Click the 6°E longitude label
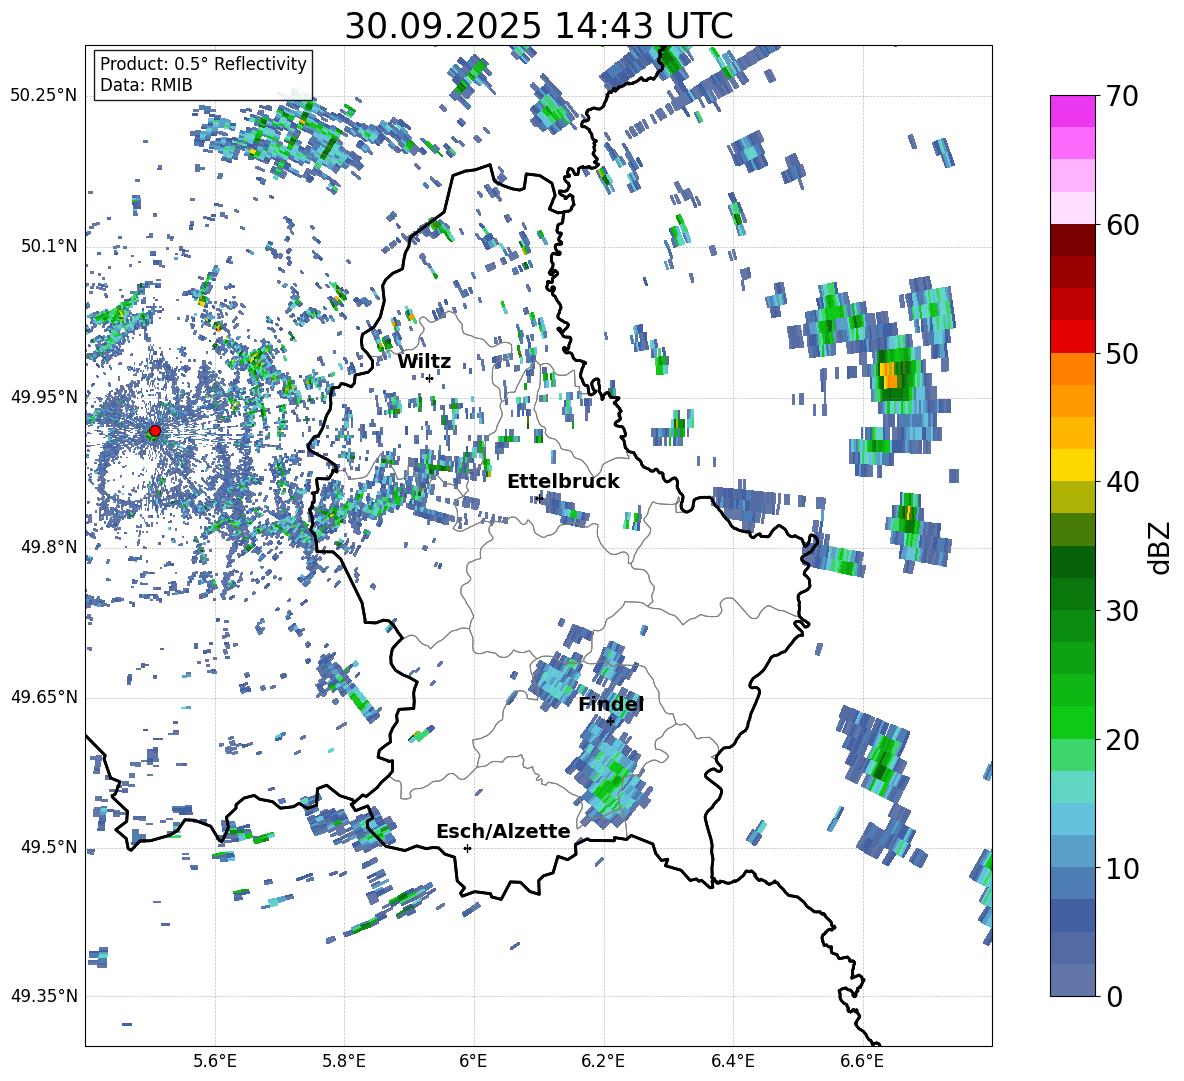This screenshot has width=1184, height=1081. (473, 1061)
